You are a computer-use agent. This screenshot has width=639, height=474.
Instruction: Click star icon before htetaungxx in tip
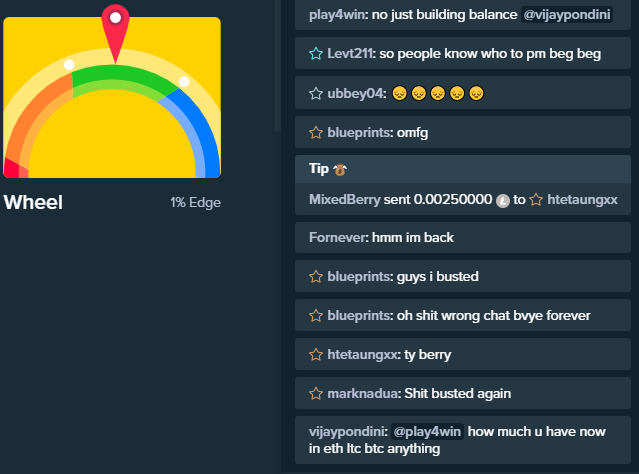point(536,200)
